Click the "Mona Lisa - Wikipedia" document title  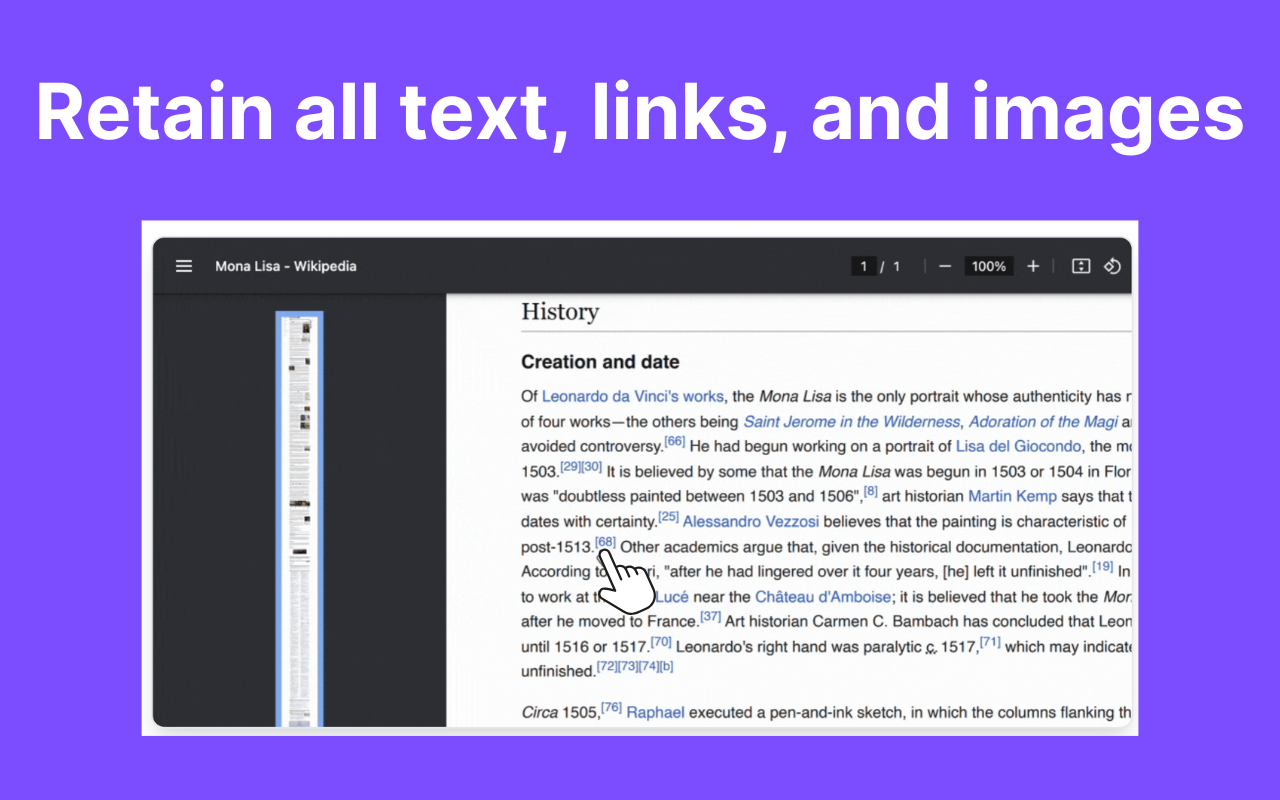pos(286,266)
